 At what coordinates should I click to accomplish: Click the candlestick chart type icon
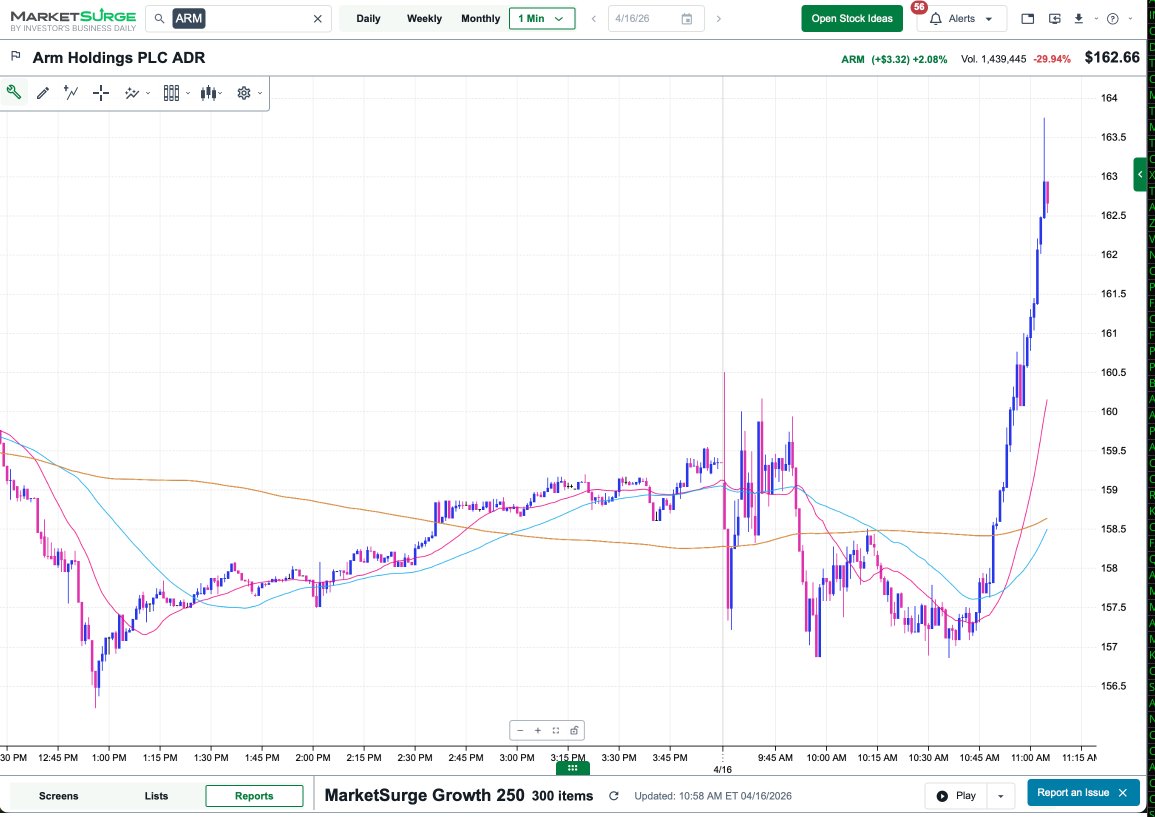[x=209, y=93]
